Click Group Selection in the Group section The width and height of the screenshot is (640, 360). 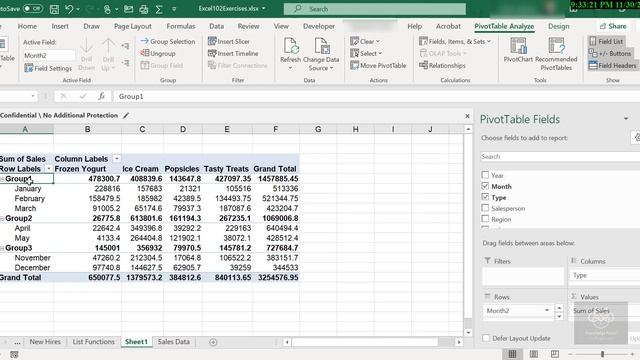click(x=168, y=41)
